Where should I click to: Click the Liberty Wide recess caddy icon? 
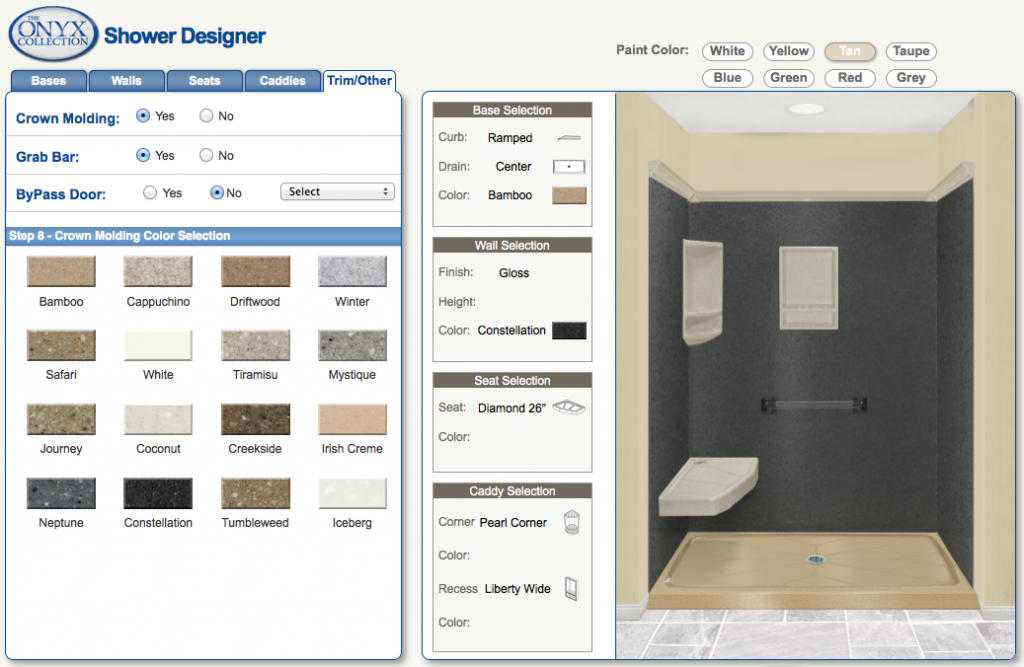click(571, 589)
